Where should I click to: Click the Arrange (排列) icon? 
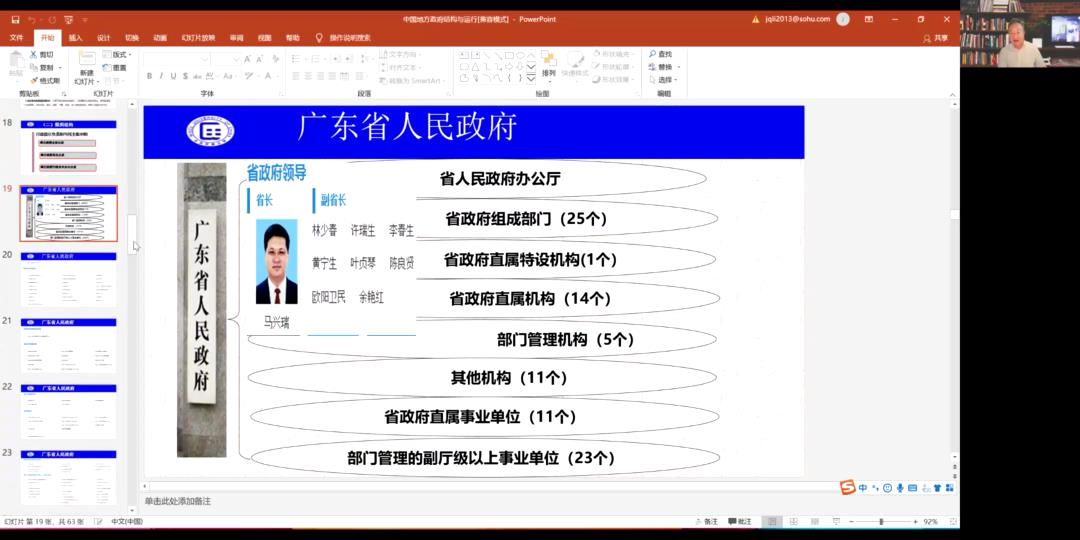coord(548,59)
